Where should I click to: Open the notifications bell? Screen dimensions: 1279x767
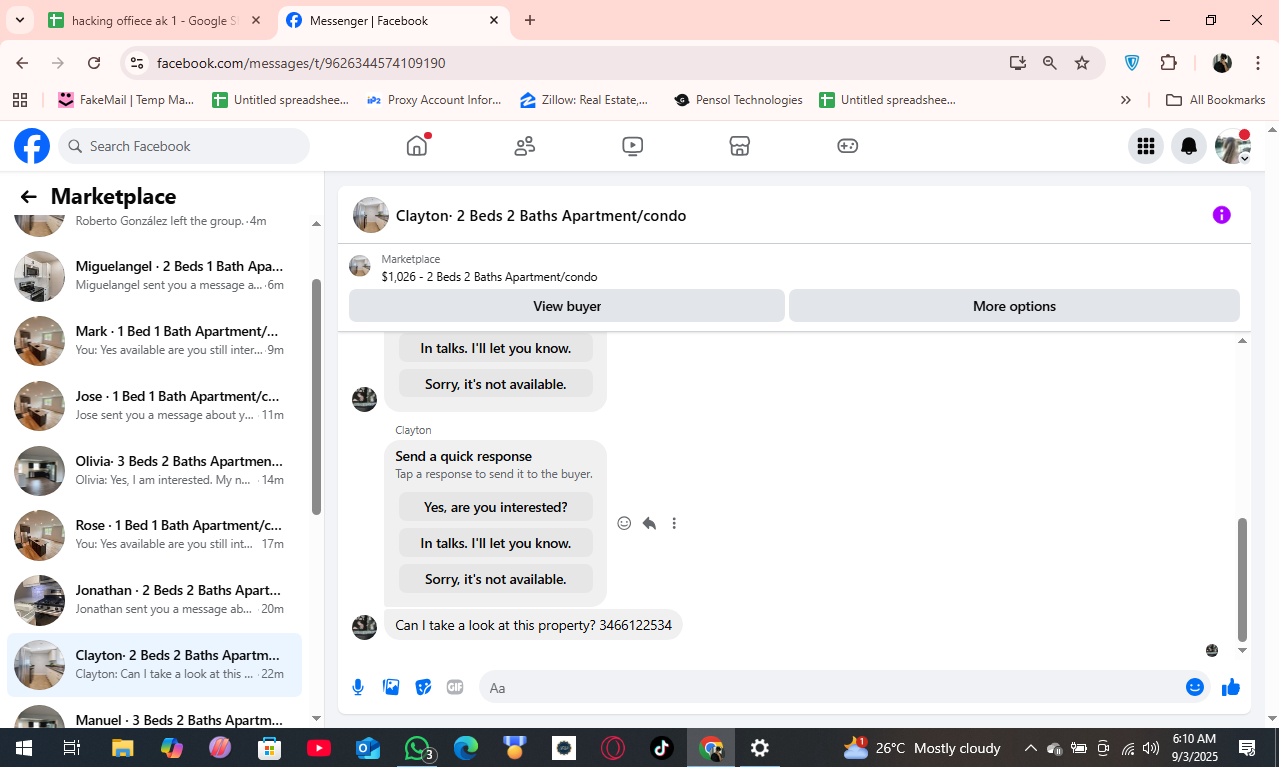tap(1189, 146)
